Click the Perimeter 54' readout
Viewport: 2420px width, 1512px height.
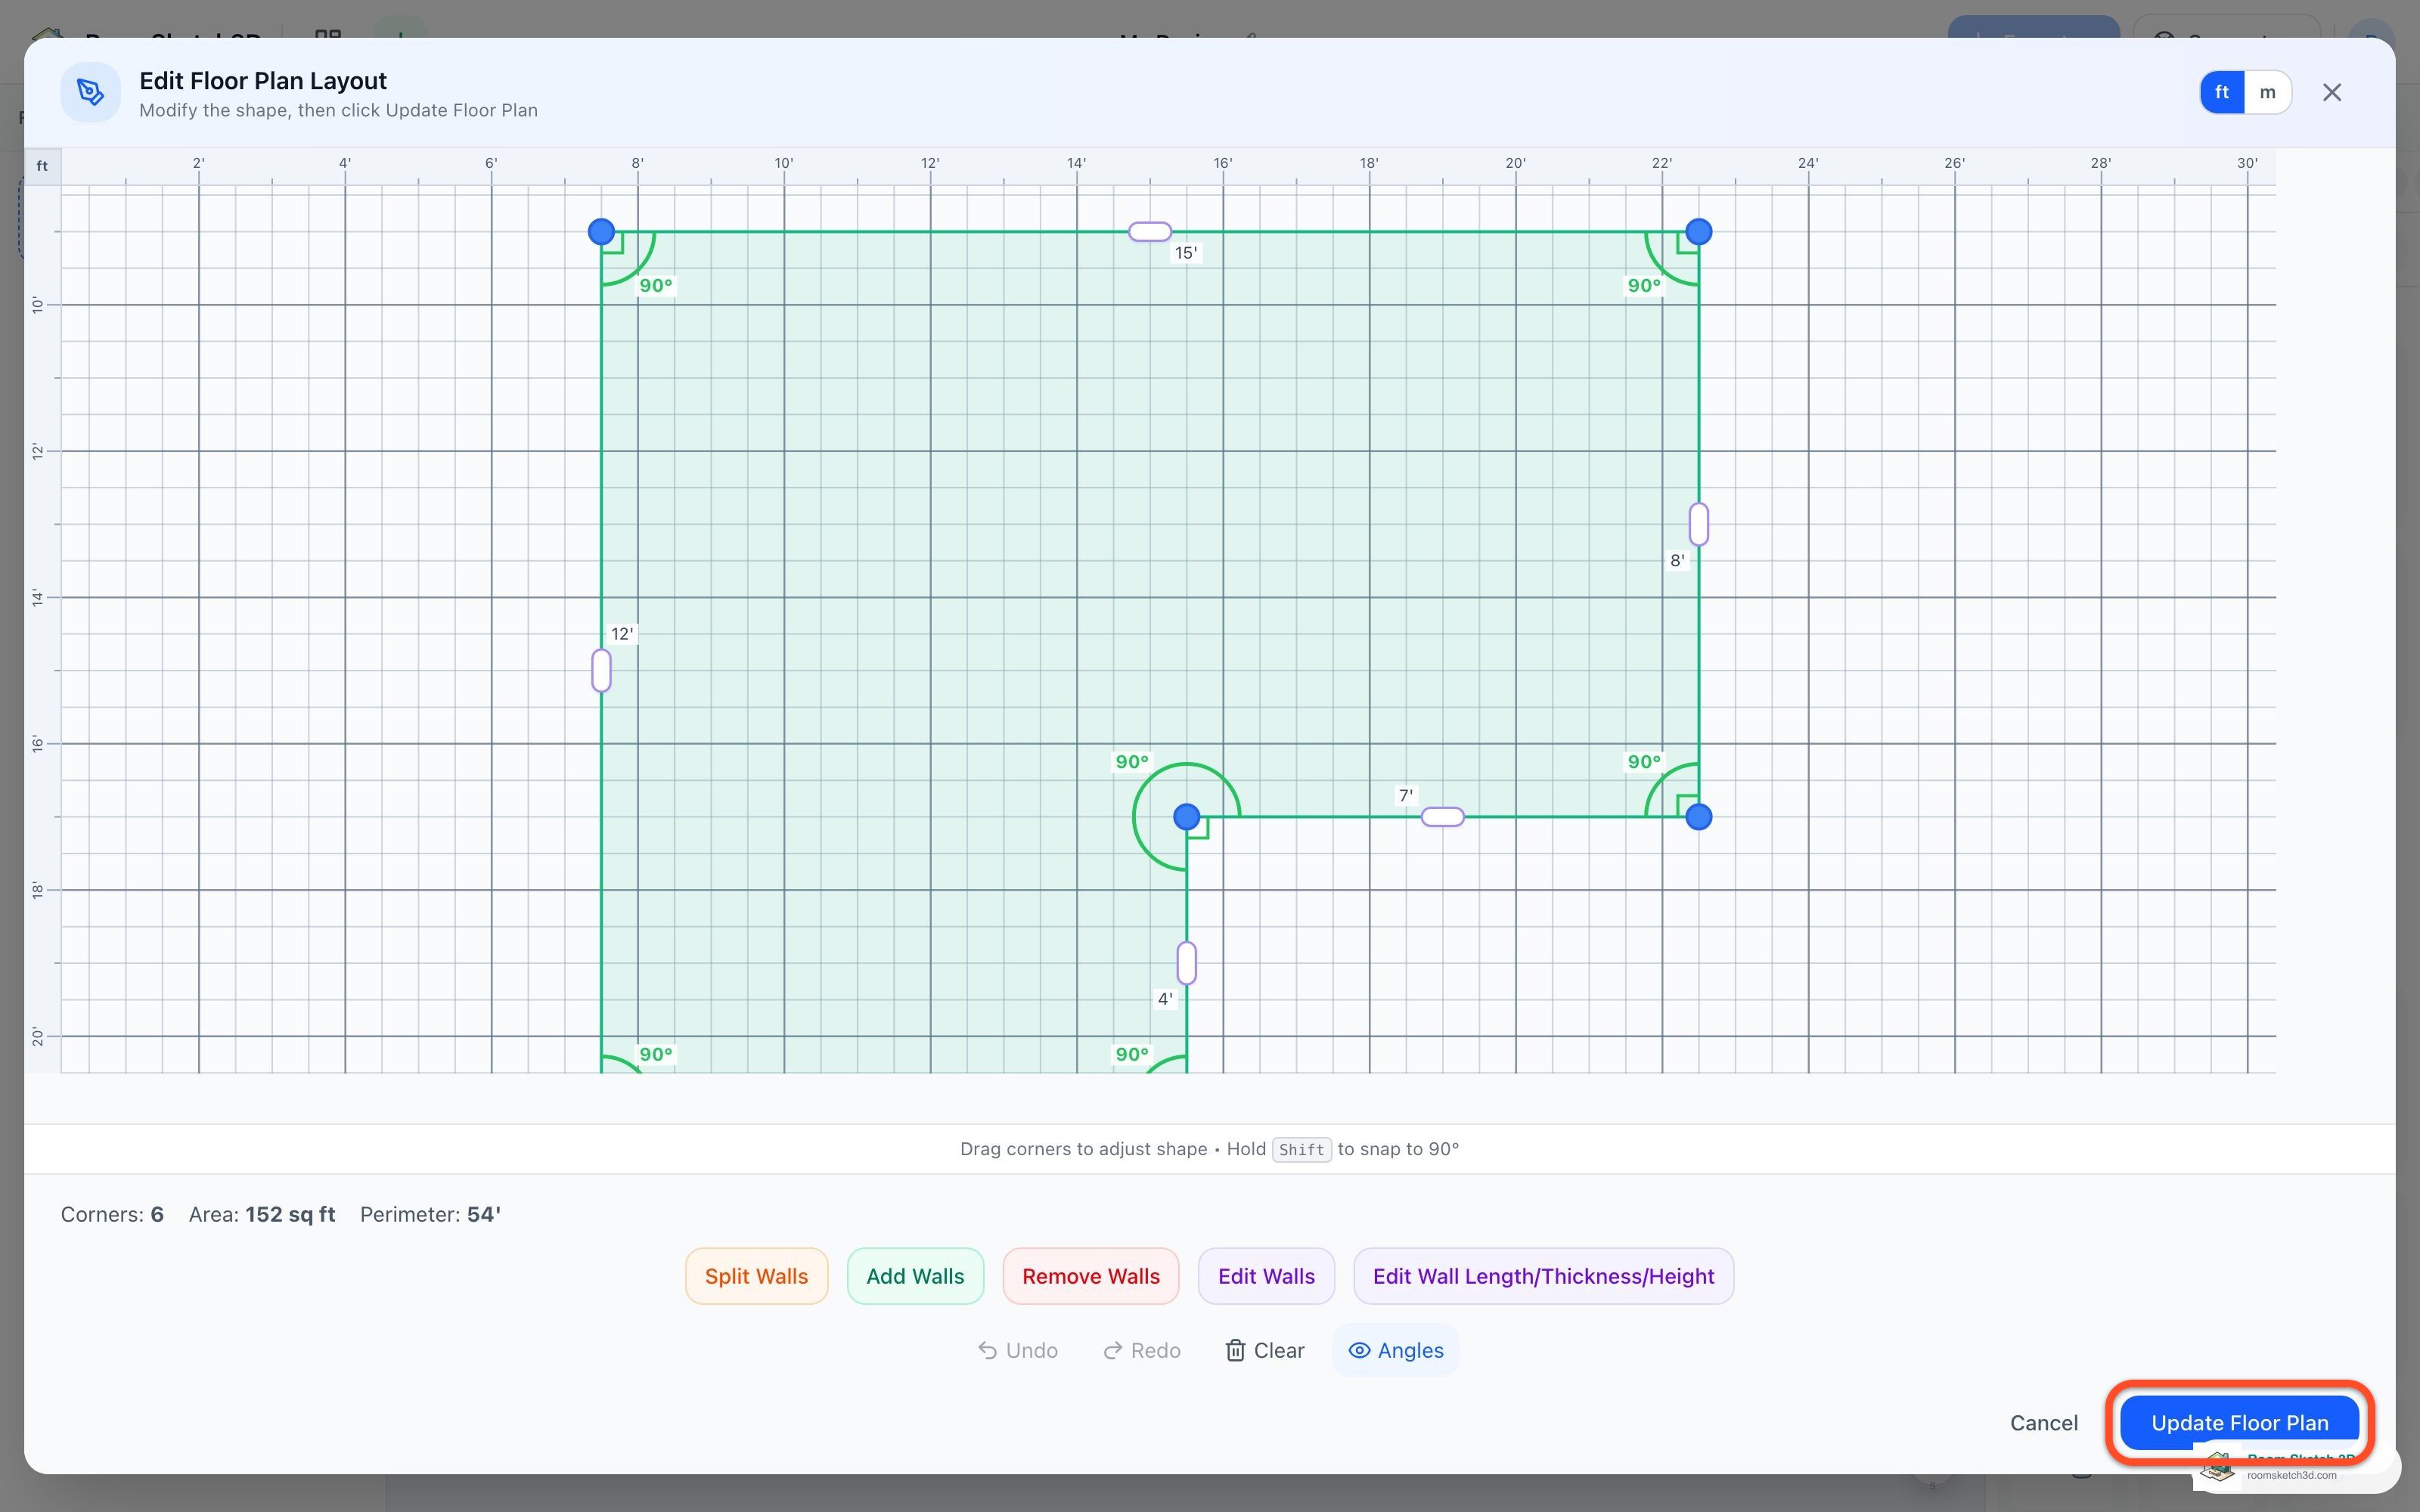click(x=430, y=1215)
